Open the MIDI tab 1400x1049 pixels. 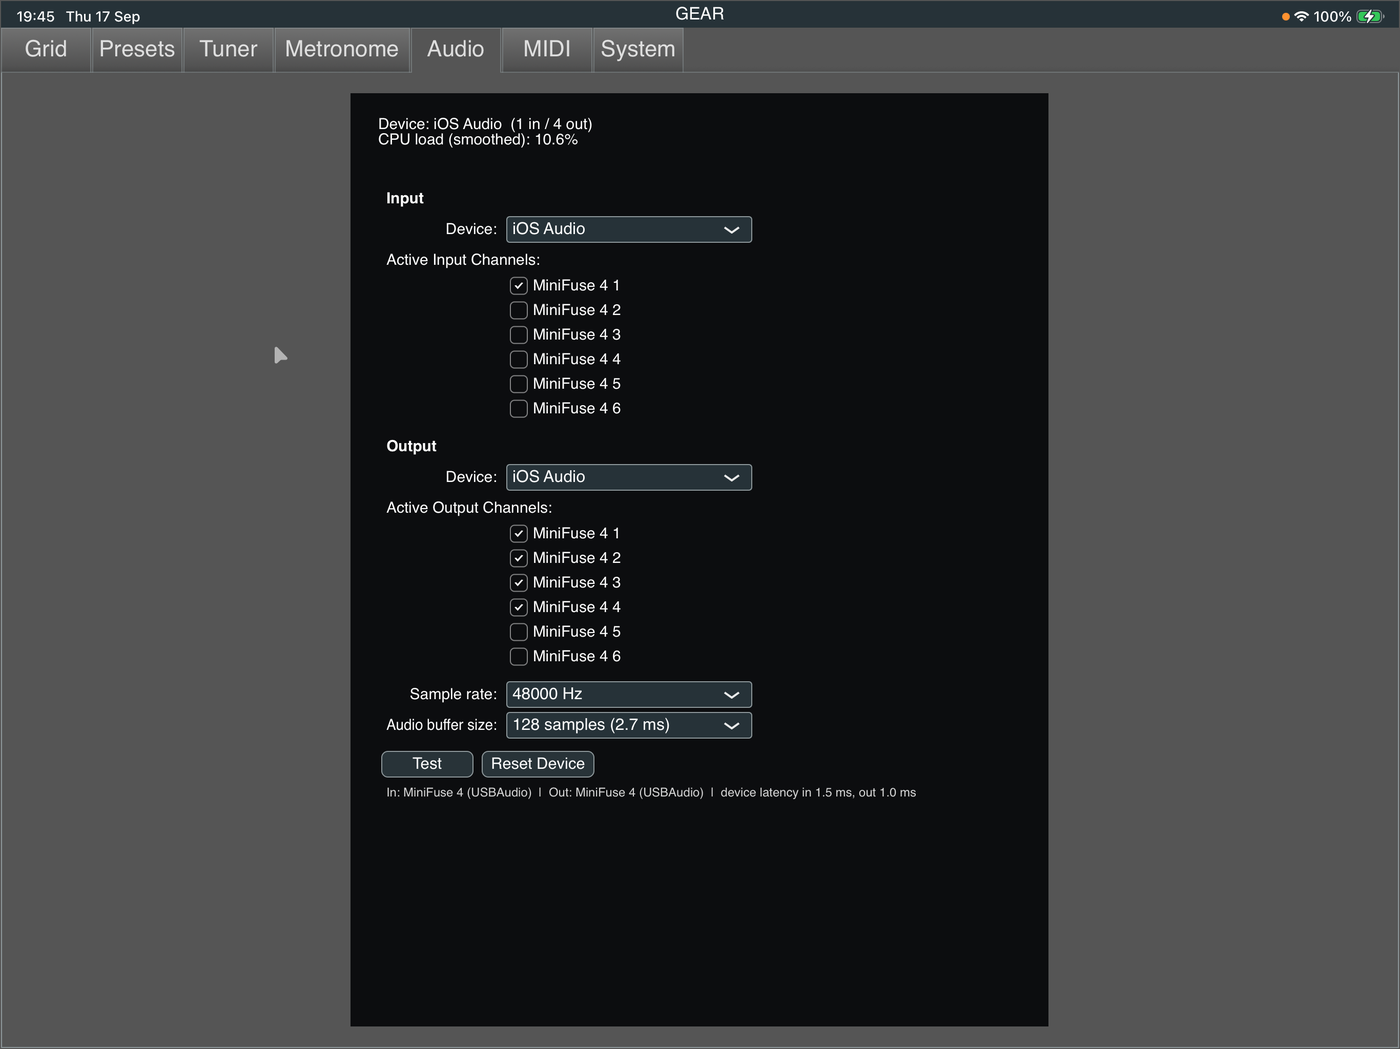click(547, 50)
